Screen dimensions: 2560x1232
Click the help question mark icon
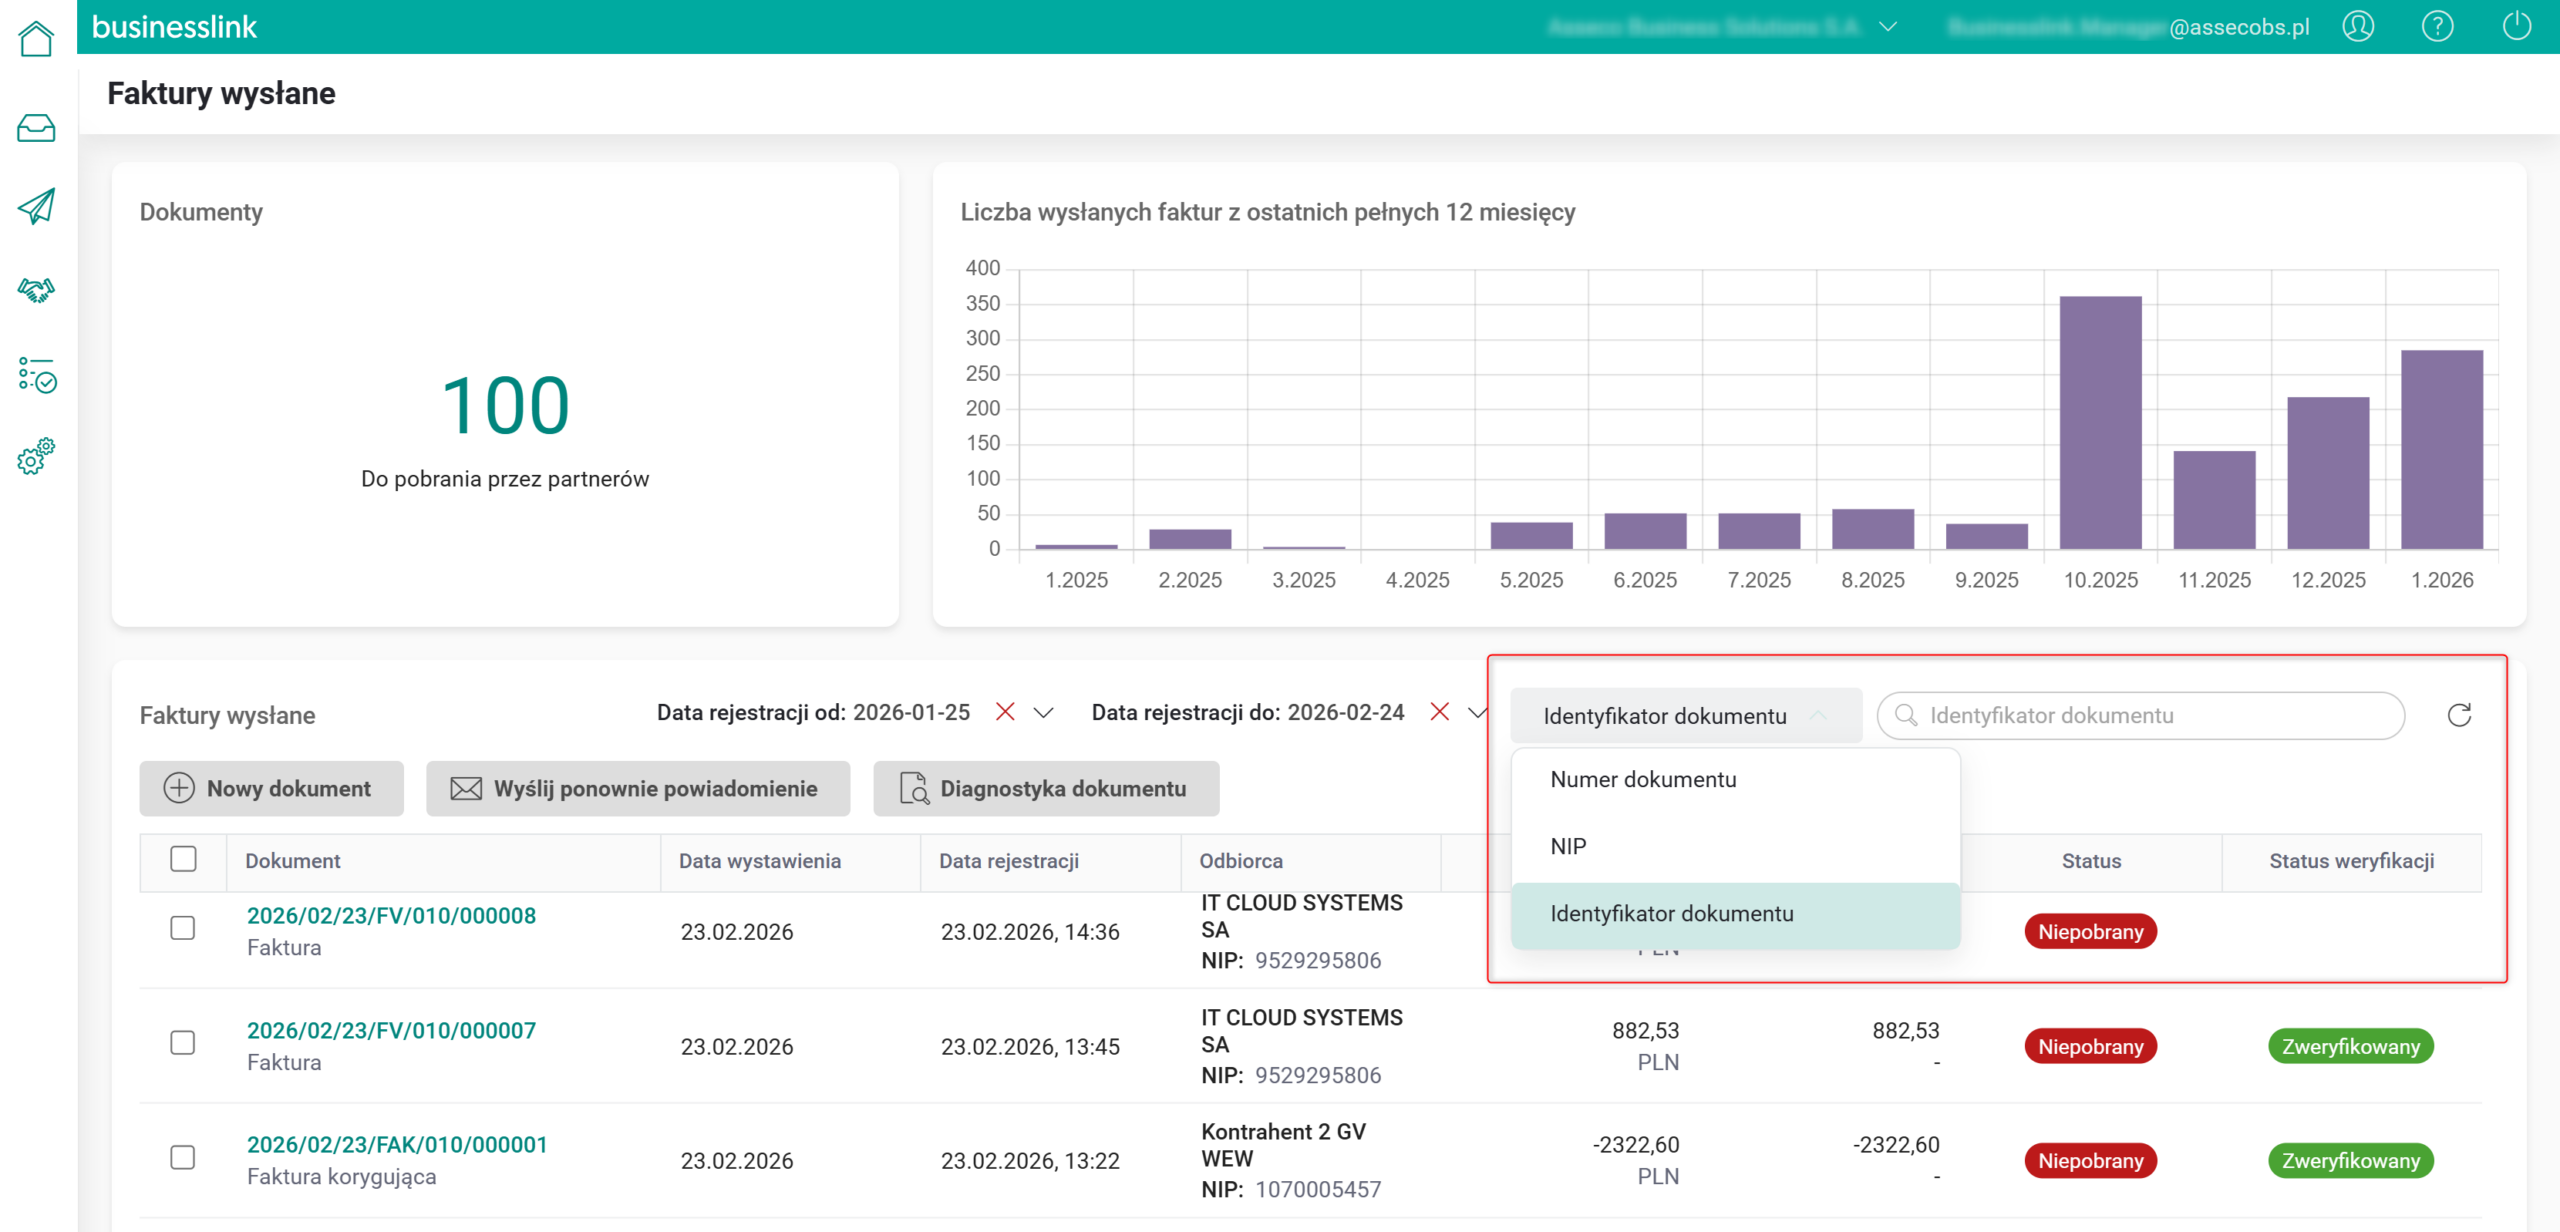click(2437, 26)
